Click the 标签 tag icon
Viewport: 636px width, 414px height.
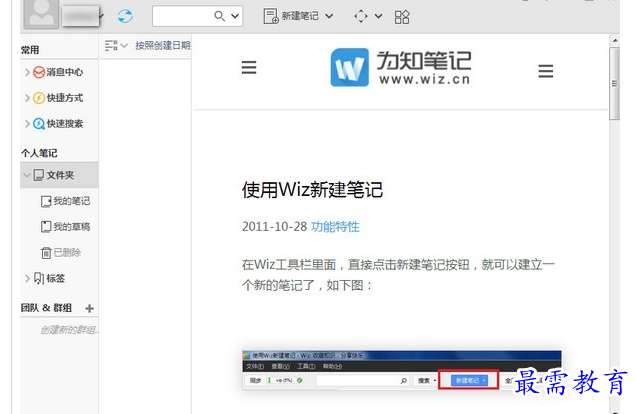[x=39, y=278]
